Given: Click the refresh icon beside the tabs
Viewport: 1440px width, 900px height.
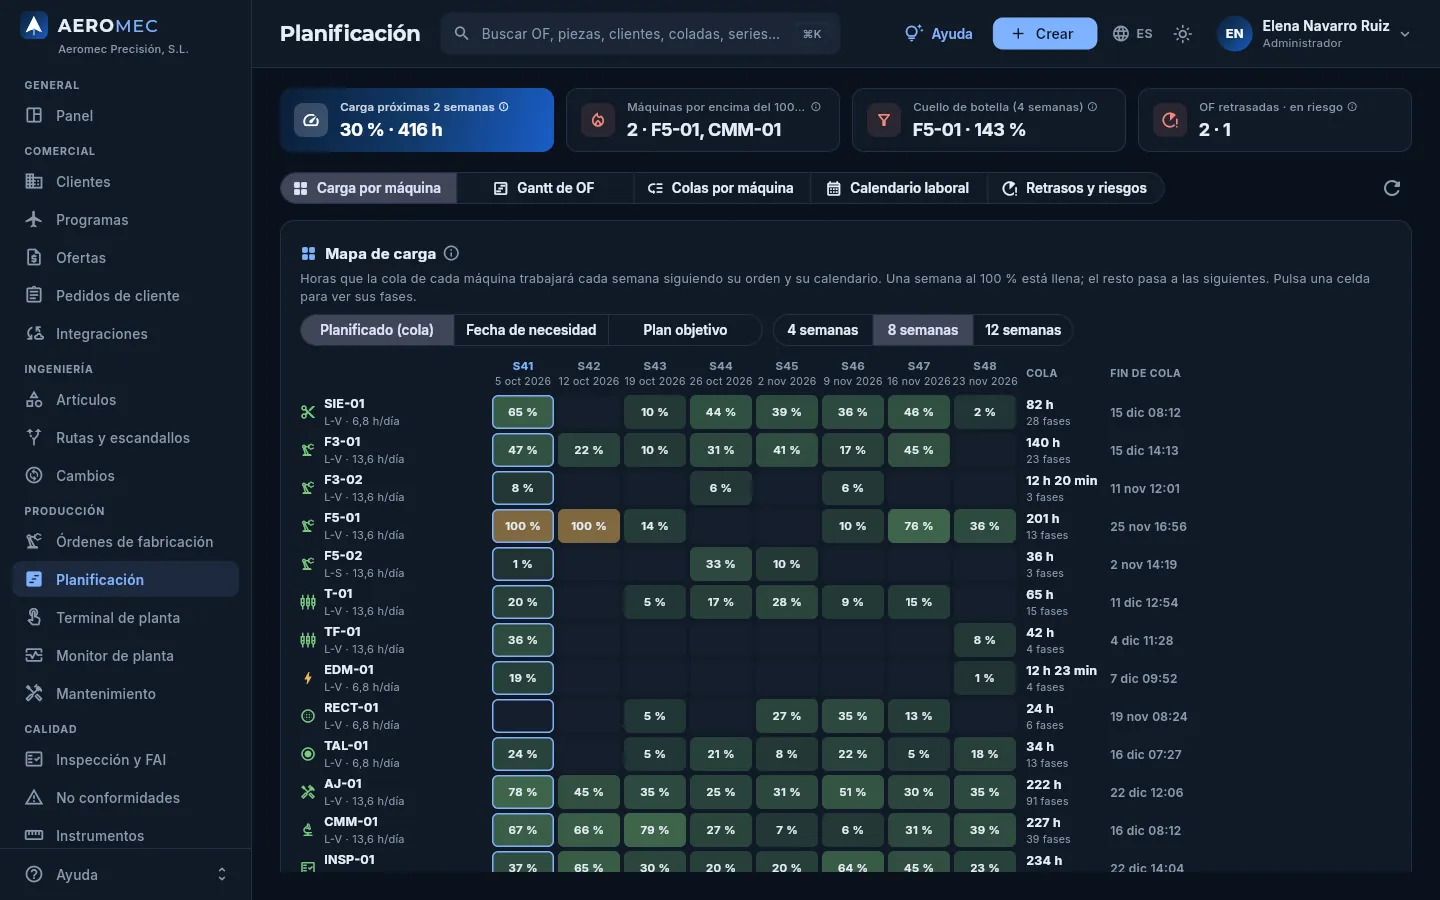Looking at the screenshot, I should (1391, 188).
